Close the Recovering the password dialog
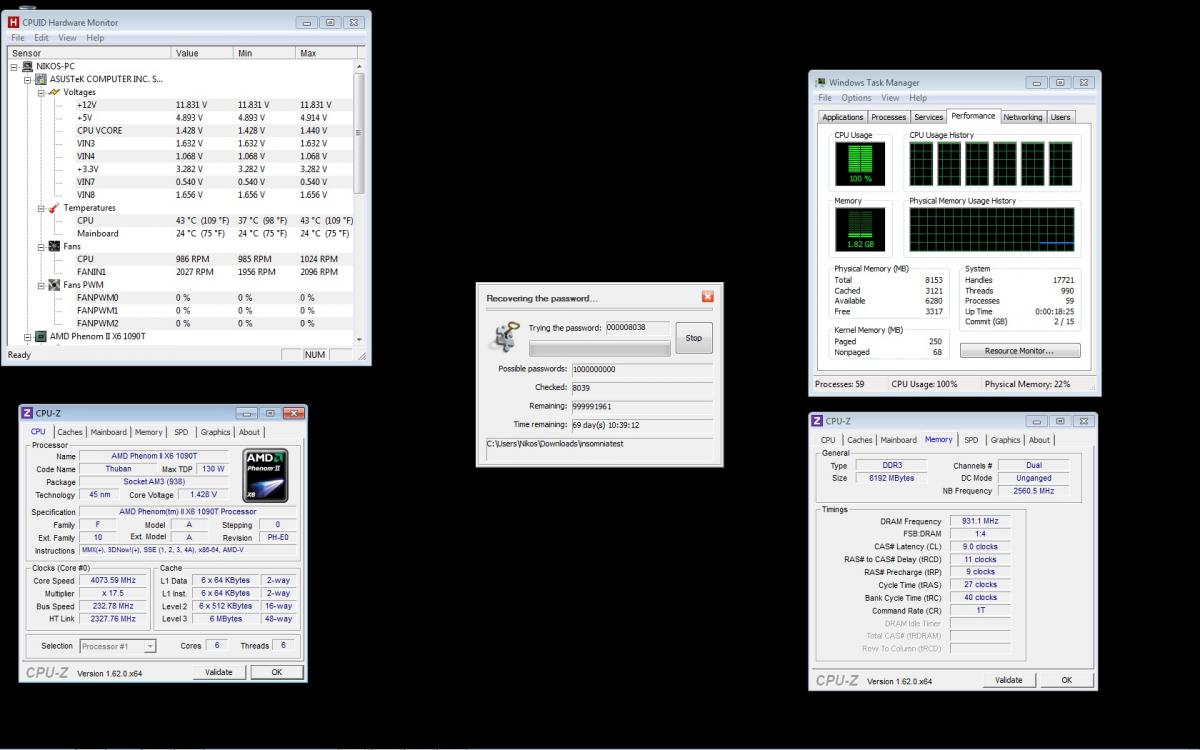 click(708, 297)
